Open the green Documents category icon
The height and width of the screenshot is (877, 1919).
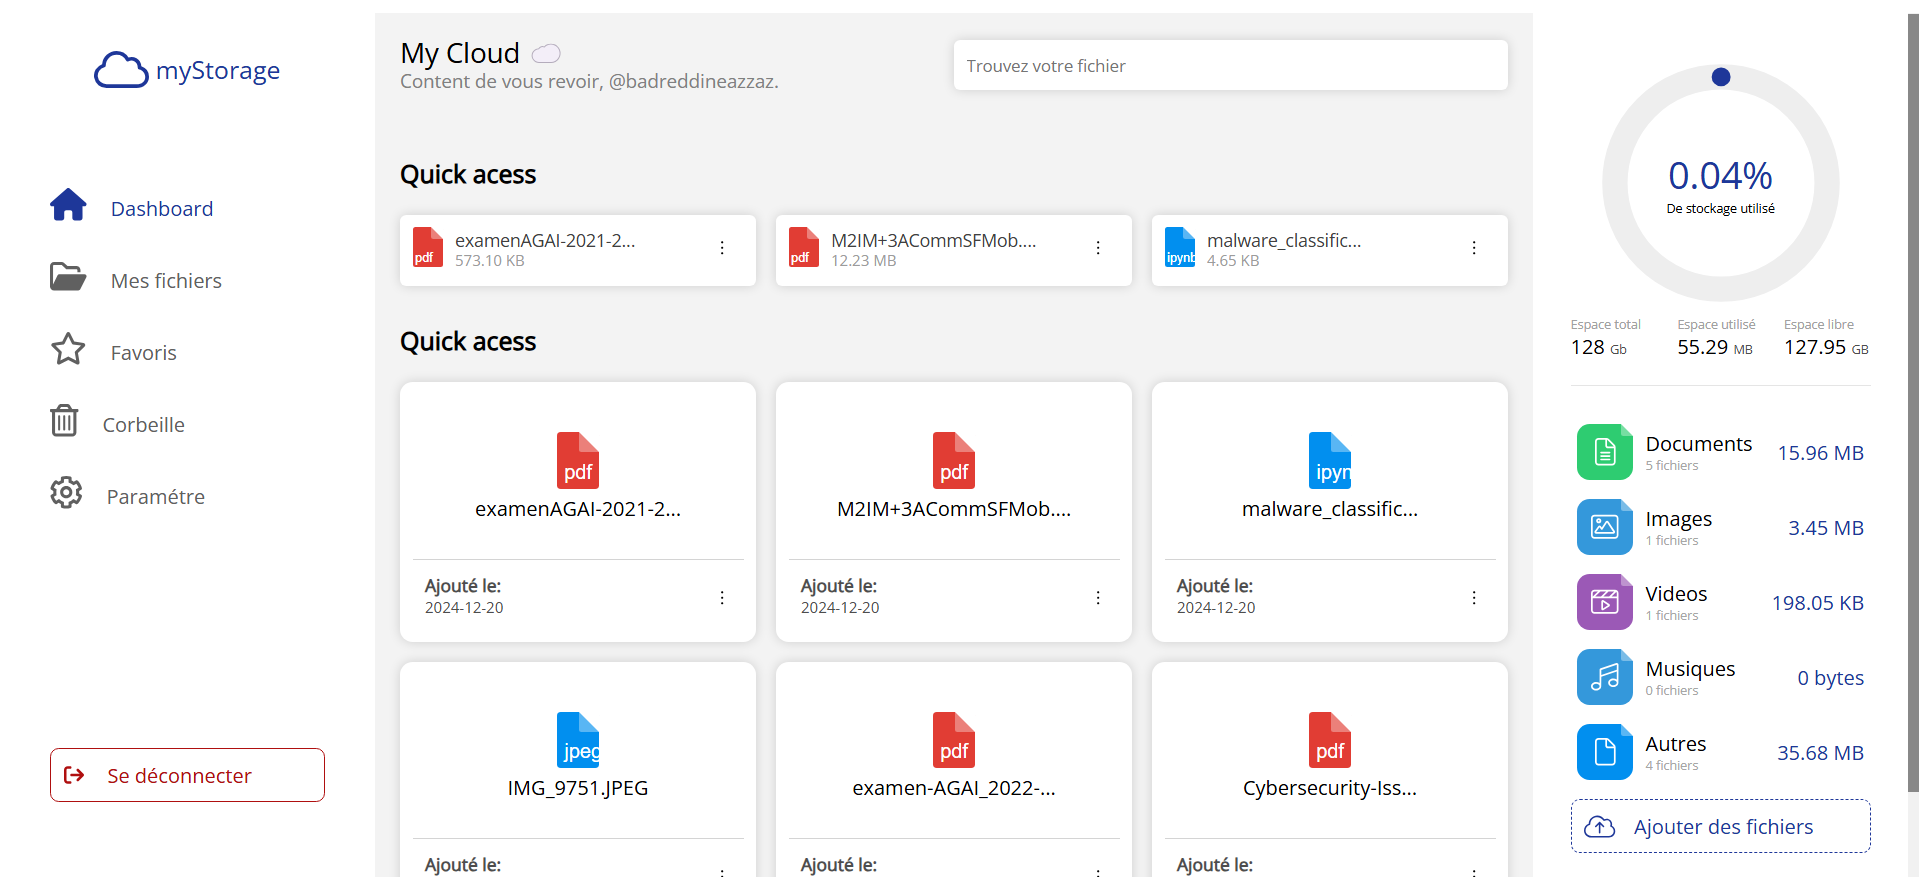click(x=1604, y=452)
